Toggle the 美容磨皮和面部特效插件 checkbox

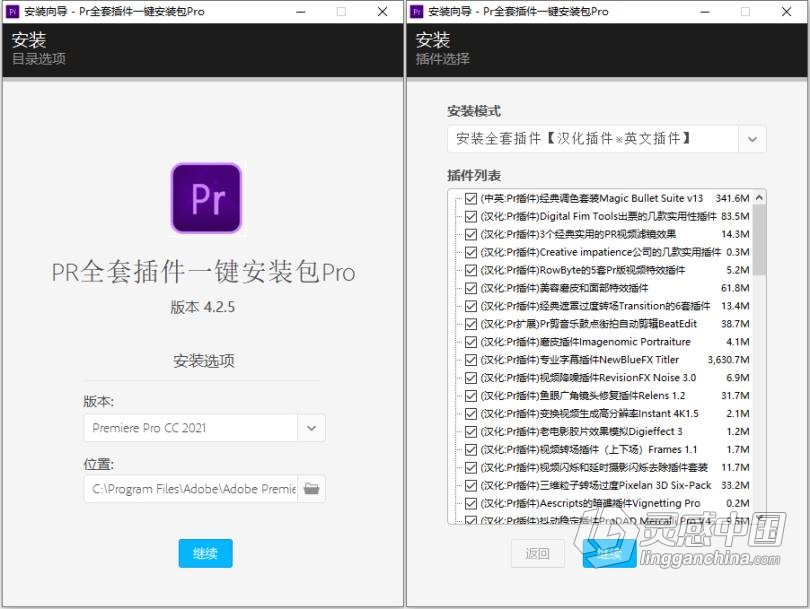471,288
